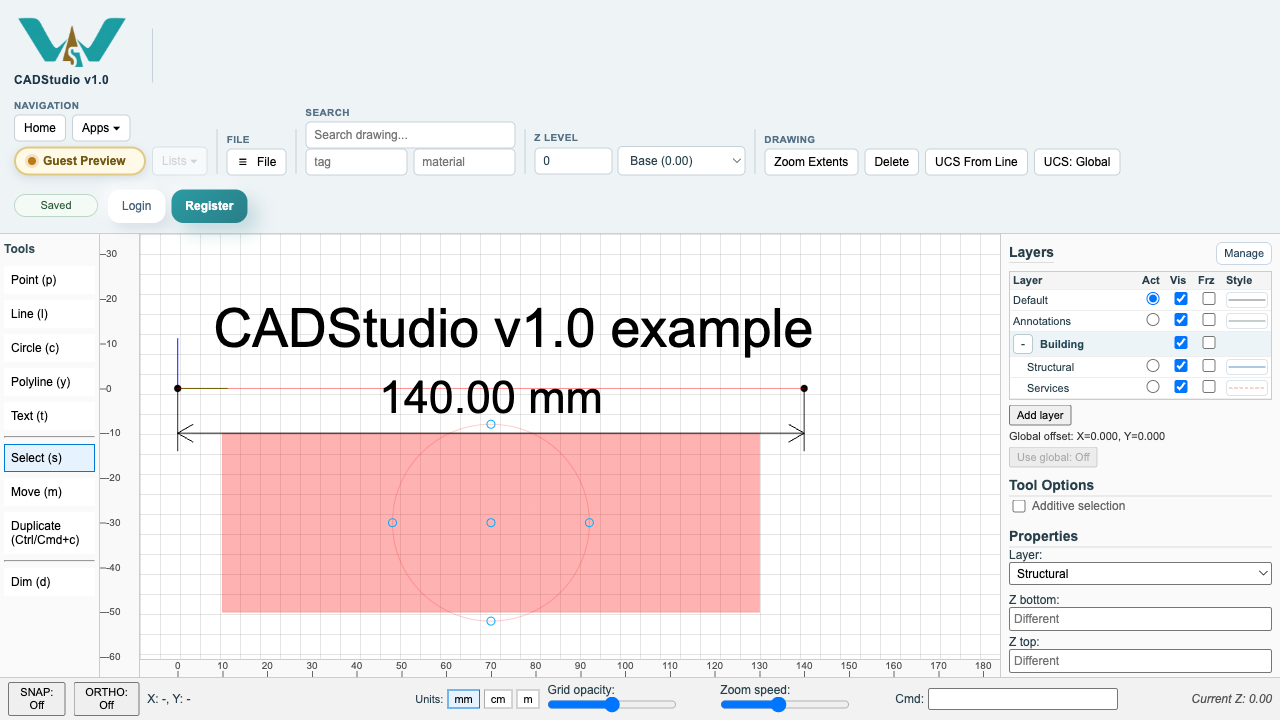
Task: Toggle visibility of the Annotations layer
Action: [x=1181, y=320]
